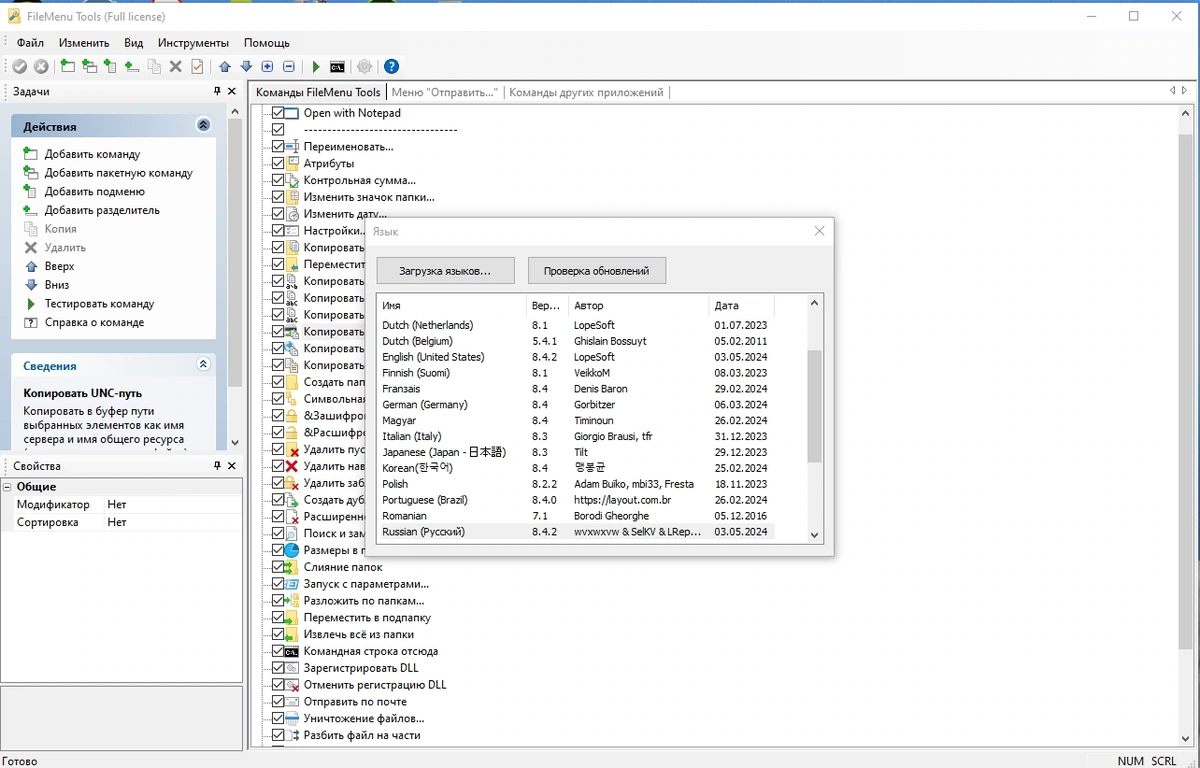Viewport: 1200px width, 768px height.
Task: Switch to Команды других приложений tab
Action: click(x=586, y=92)
